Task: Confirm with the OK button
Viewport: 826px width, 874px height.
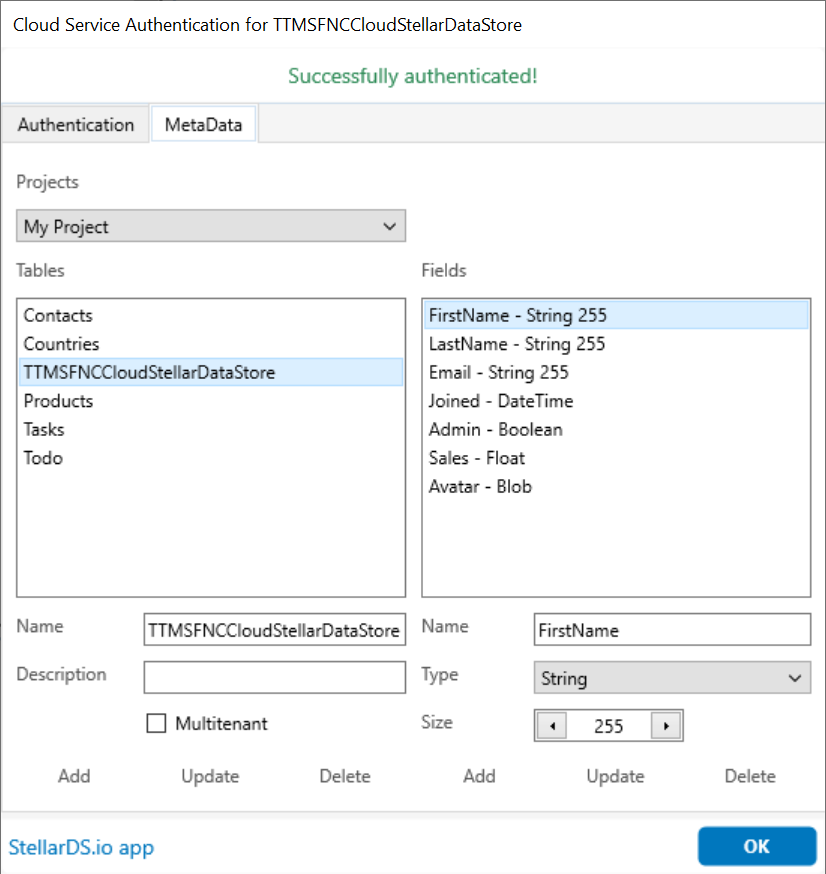Action: coord(757,846)
